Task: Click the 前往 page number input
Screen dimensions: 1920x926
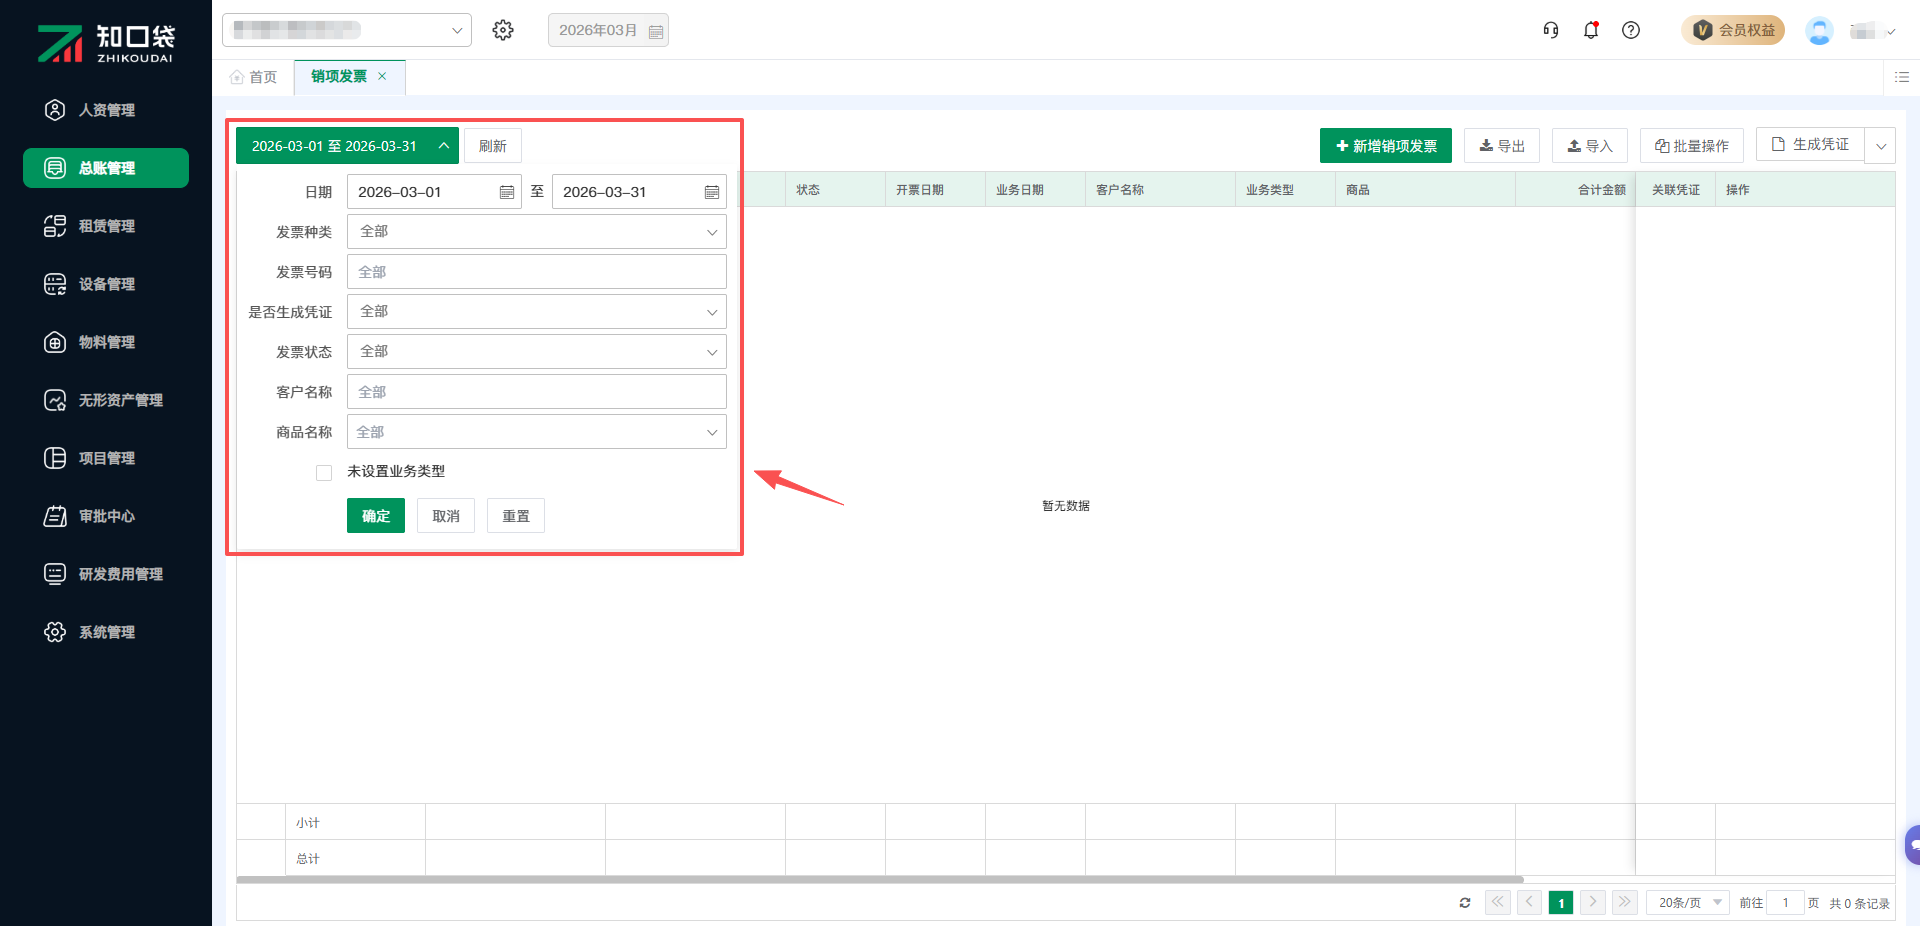Action: [x=1785, y=902]
